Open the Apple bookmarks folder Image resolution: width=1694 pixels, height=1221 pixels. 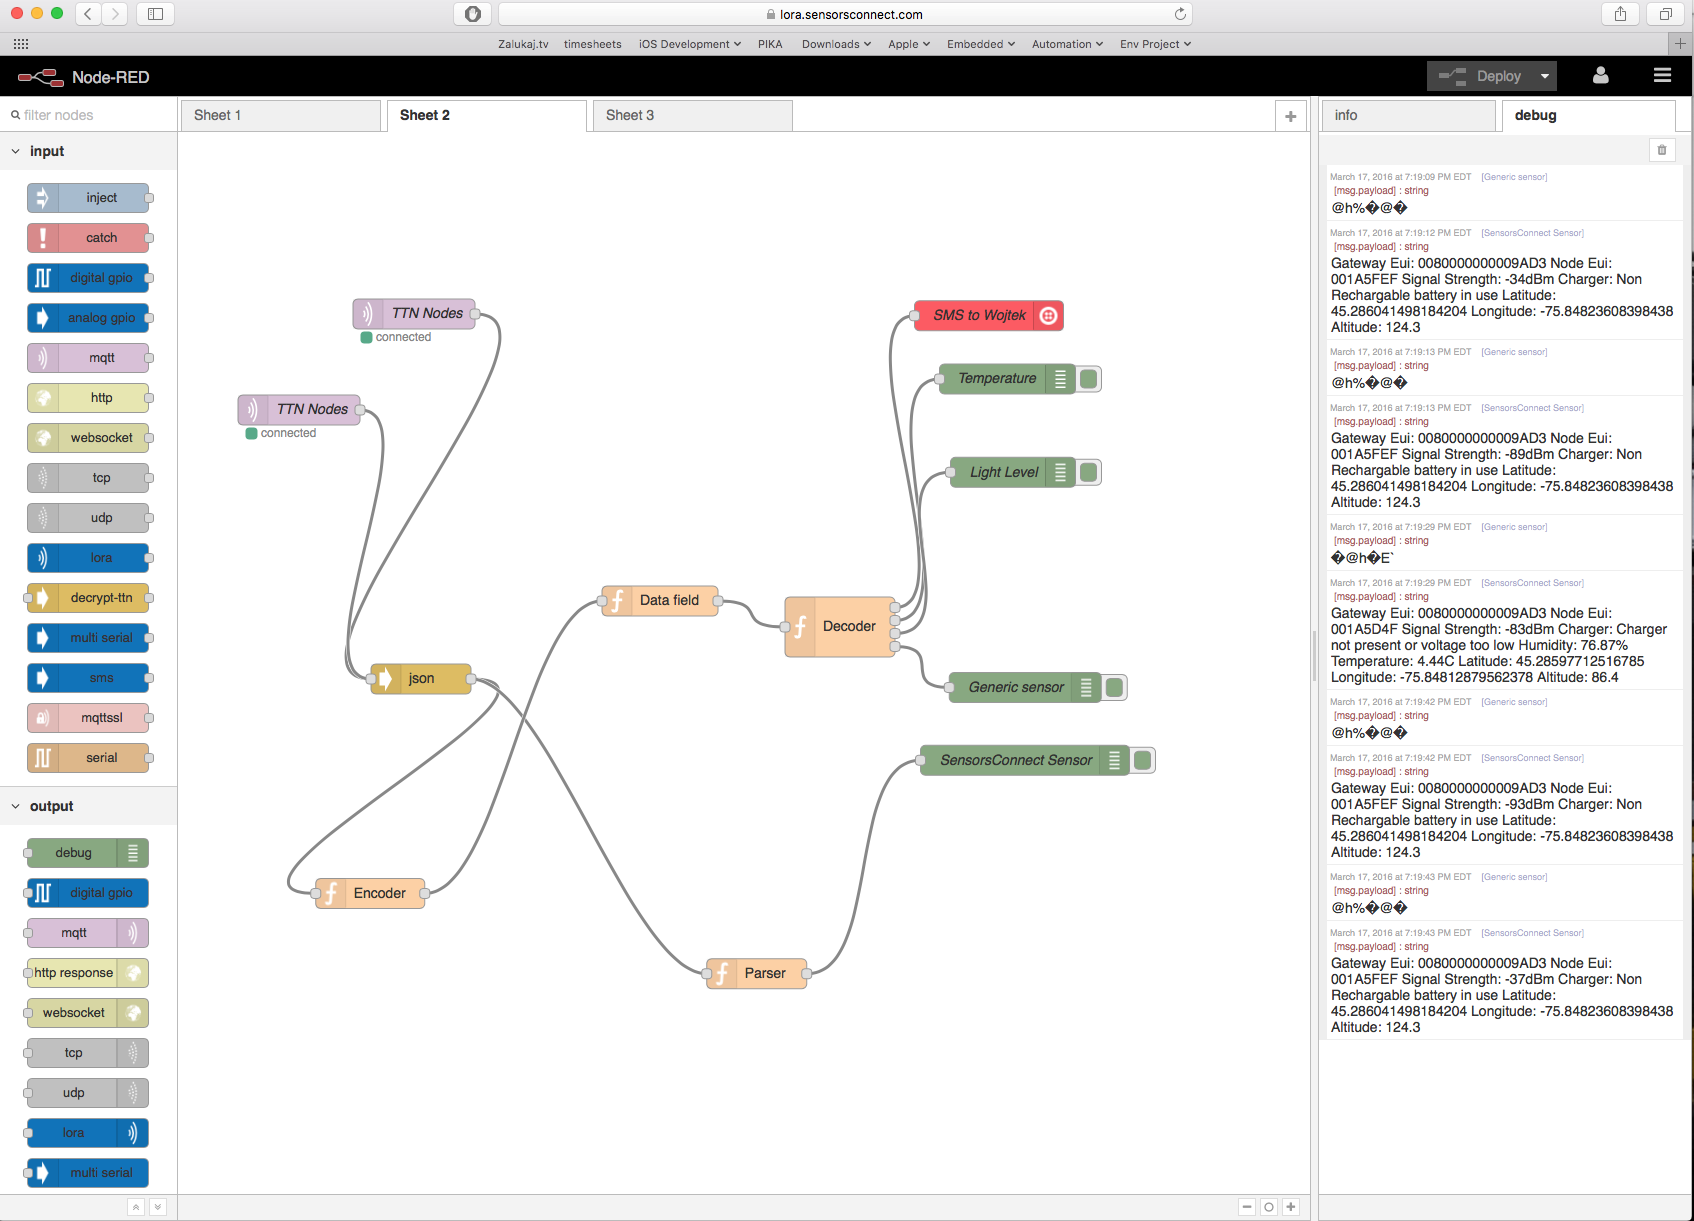click(x=909, y=44)
